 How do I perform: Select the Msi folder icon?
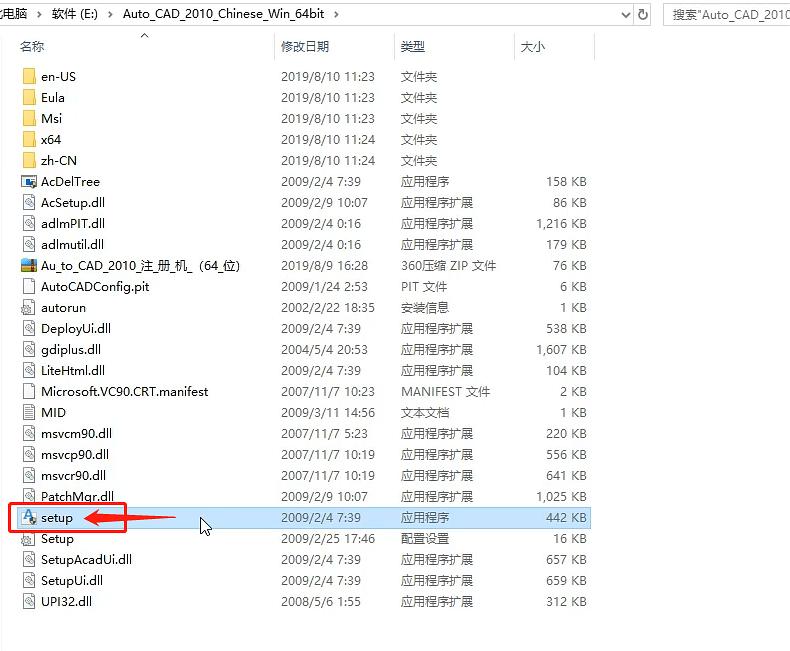coord(29,118)
